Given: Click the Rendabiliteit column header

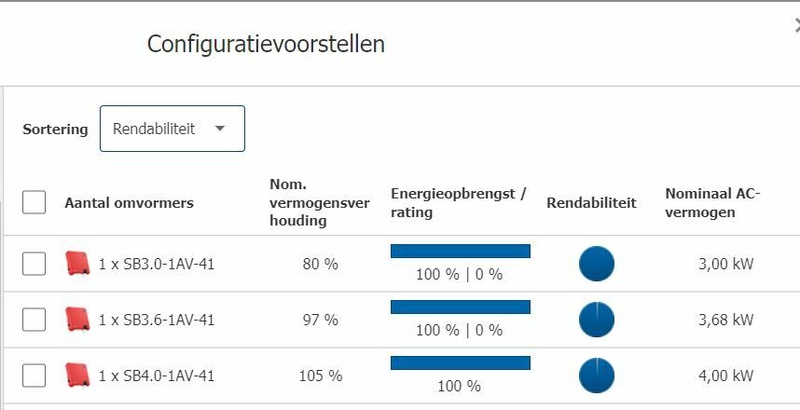Looking at the screenshot, I should click(591, 203).
